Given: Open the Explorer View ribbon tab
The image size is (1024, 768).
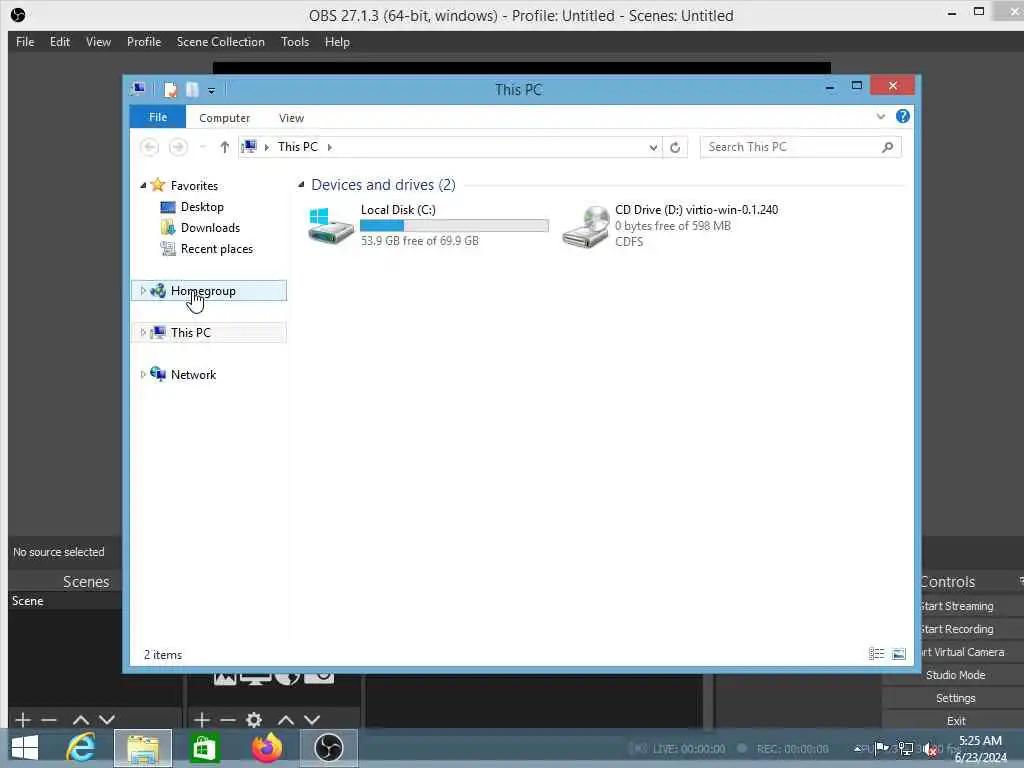Looking at the screenshot, I should coord(291,118).
